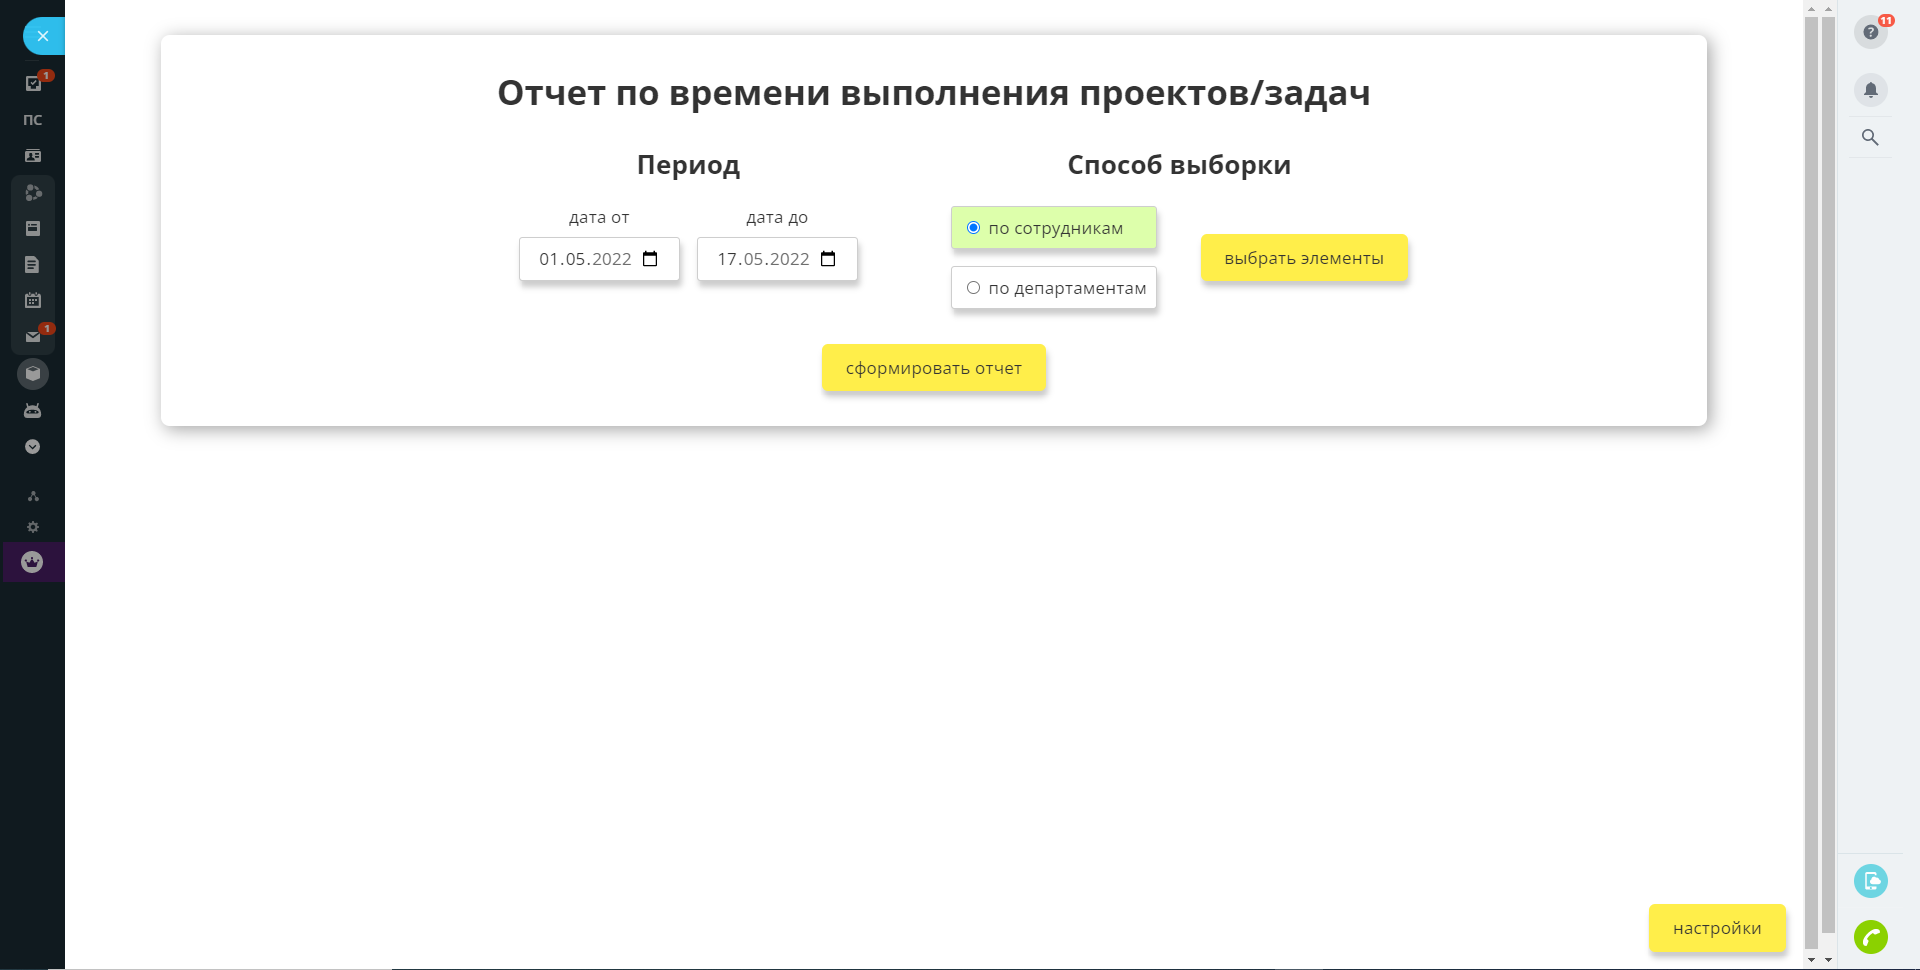Viewport: 1920px width, 970px height.
Task: Open the notifications bell icon
Action: tap(1871, 90)
